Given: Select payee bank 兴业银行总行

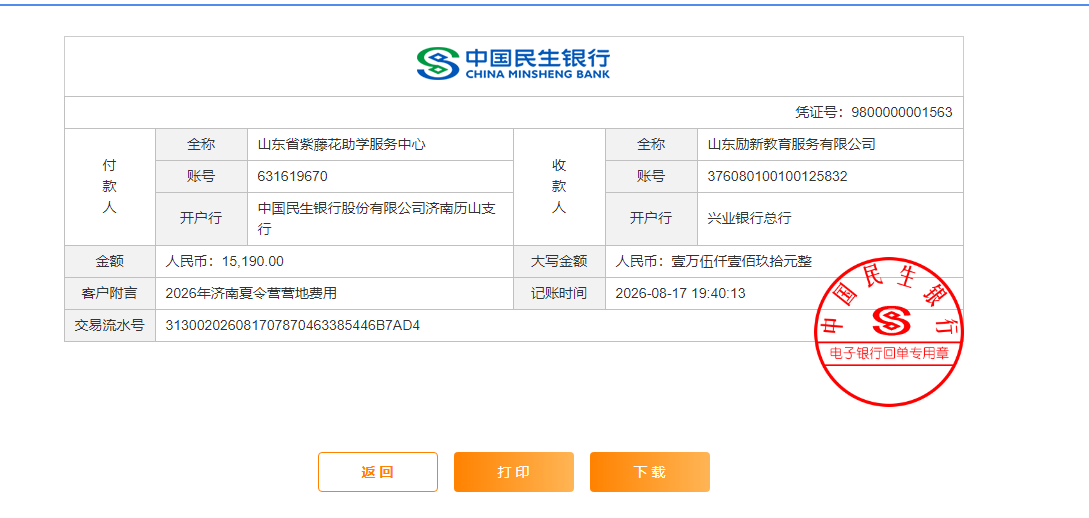Looking at the screenshot, I should click(749, 219).
